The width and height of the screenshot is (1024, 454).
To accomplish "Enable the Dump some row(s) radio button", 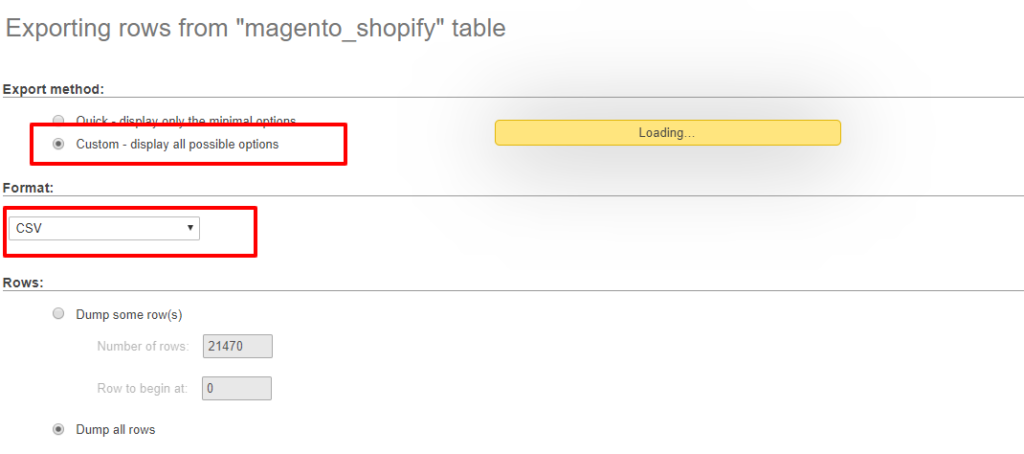I will coord(58,314).
